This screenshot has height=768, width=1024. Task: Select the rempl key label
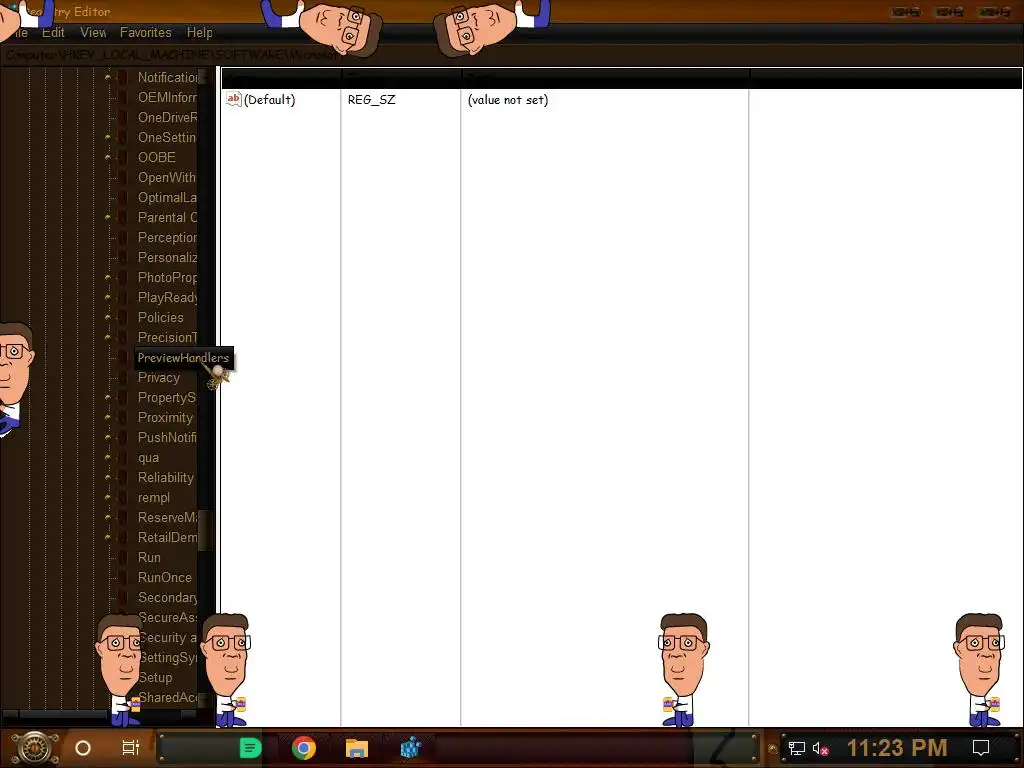coord(153,498)
